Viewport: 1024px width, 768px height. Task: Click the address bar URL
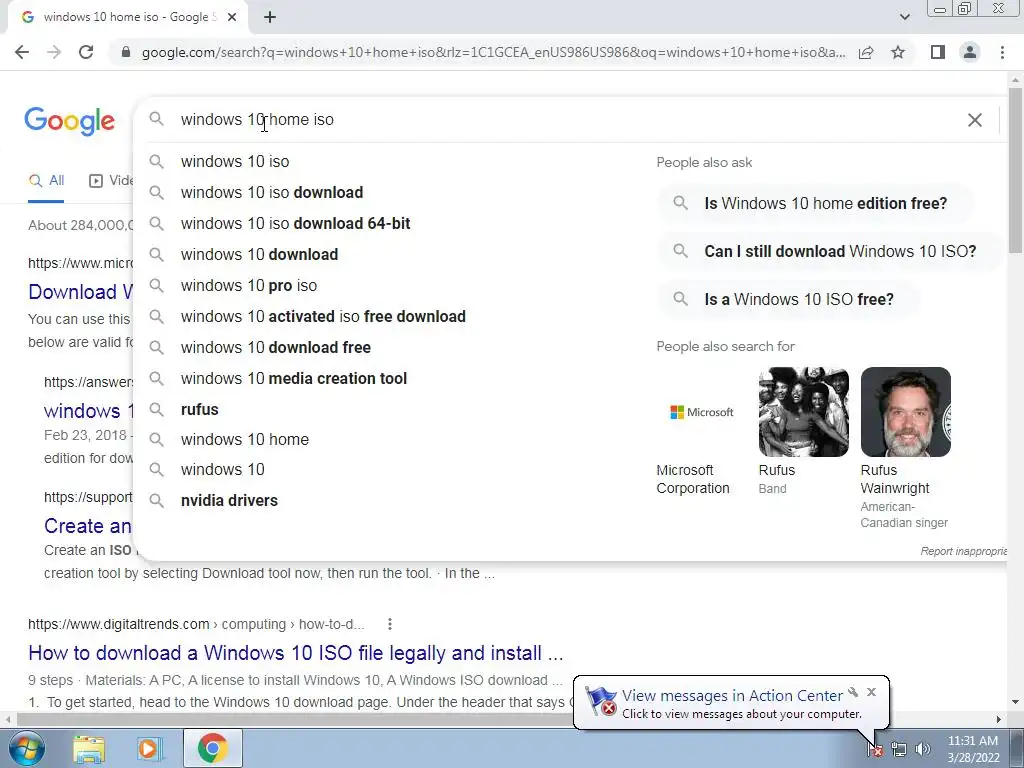(x=493, y=52)
